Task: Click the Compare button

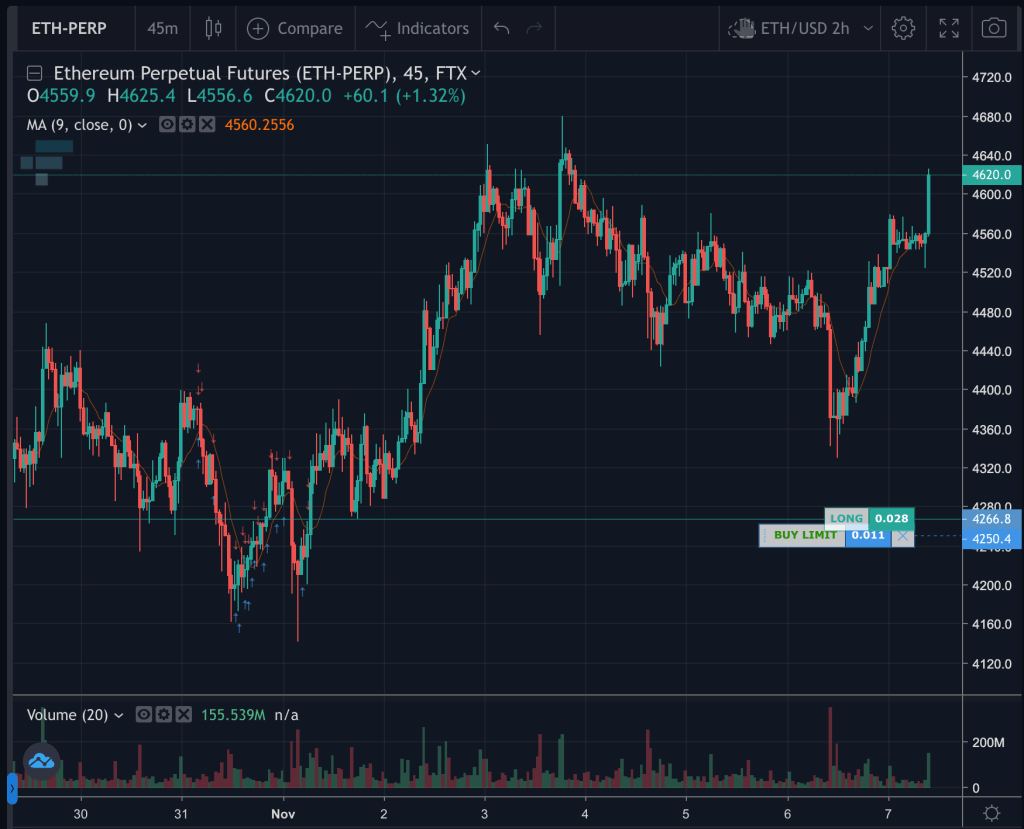Action: pos(295,28)
